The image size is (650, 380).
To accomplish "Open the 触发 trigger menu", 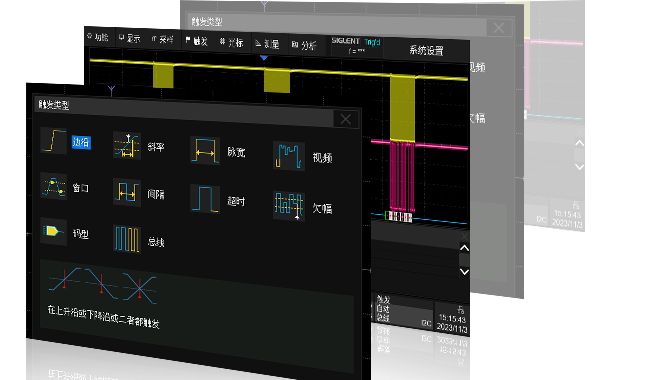I will click(196, 41).
